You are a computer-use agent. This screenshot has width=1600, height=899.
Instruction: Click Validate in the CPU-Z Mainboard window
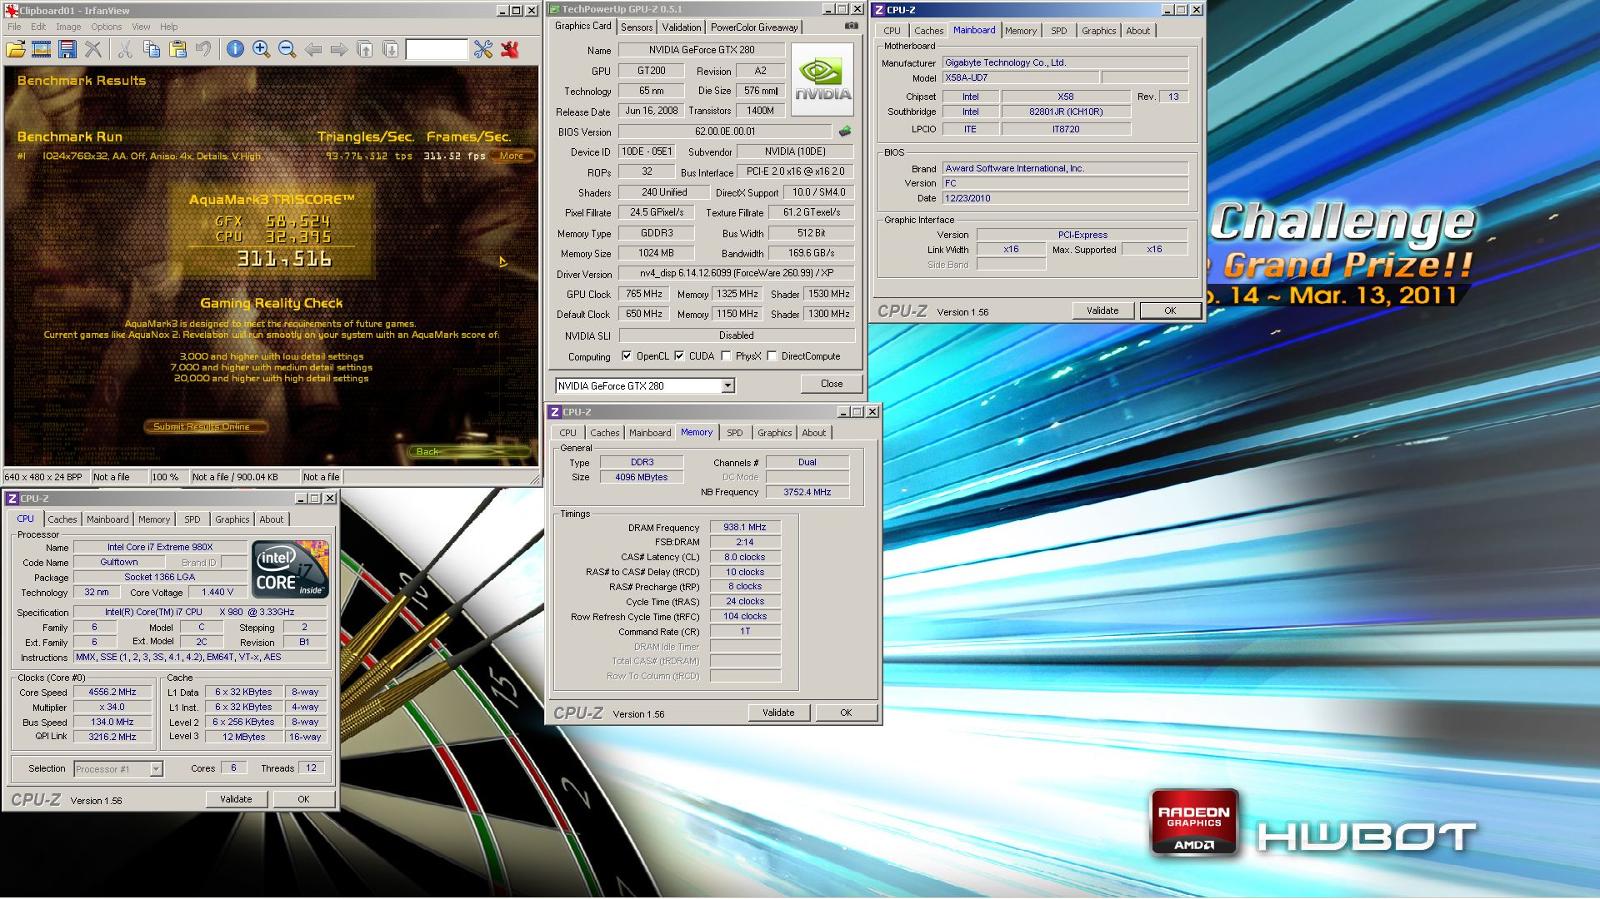1103,311
